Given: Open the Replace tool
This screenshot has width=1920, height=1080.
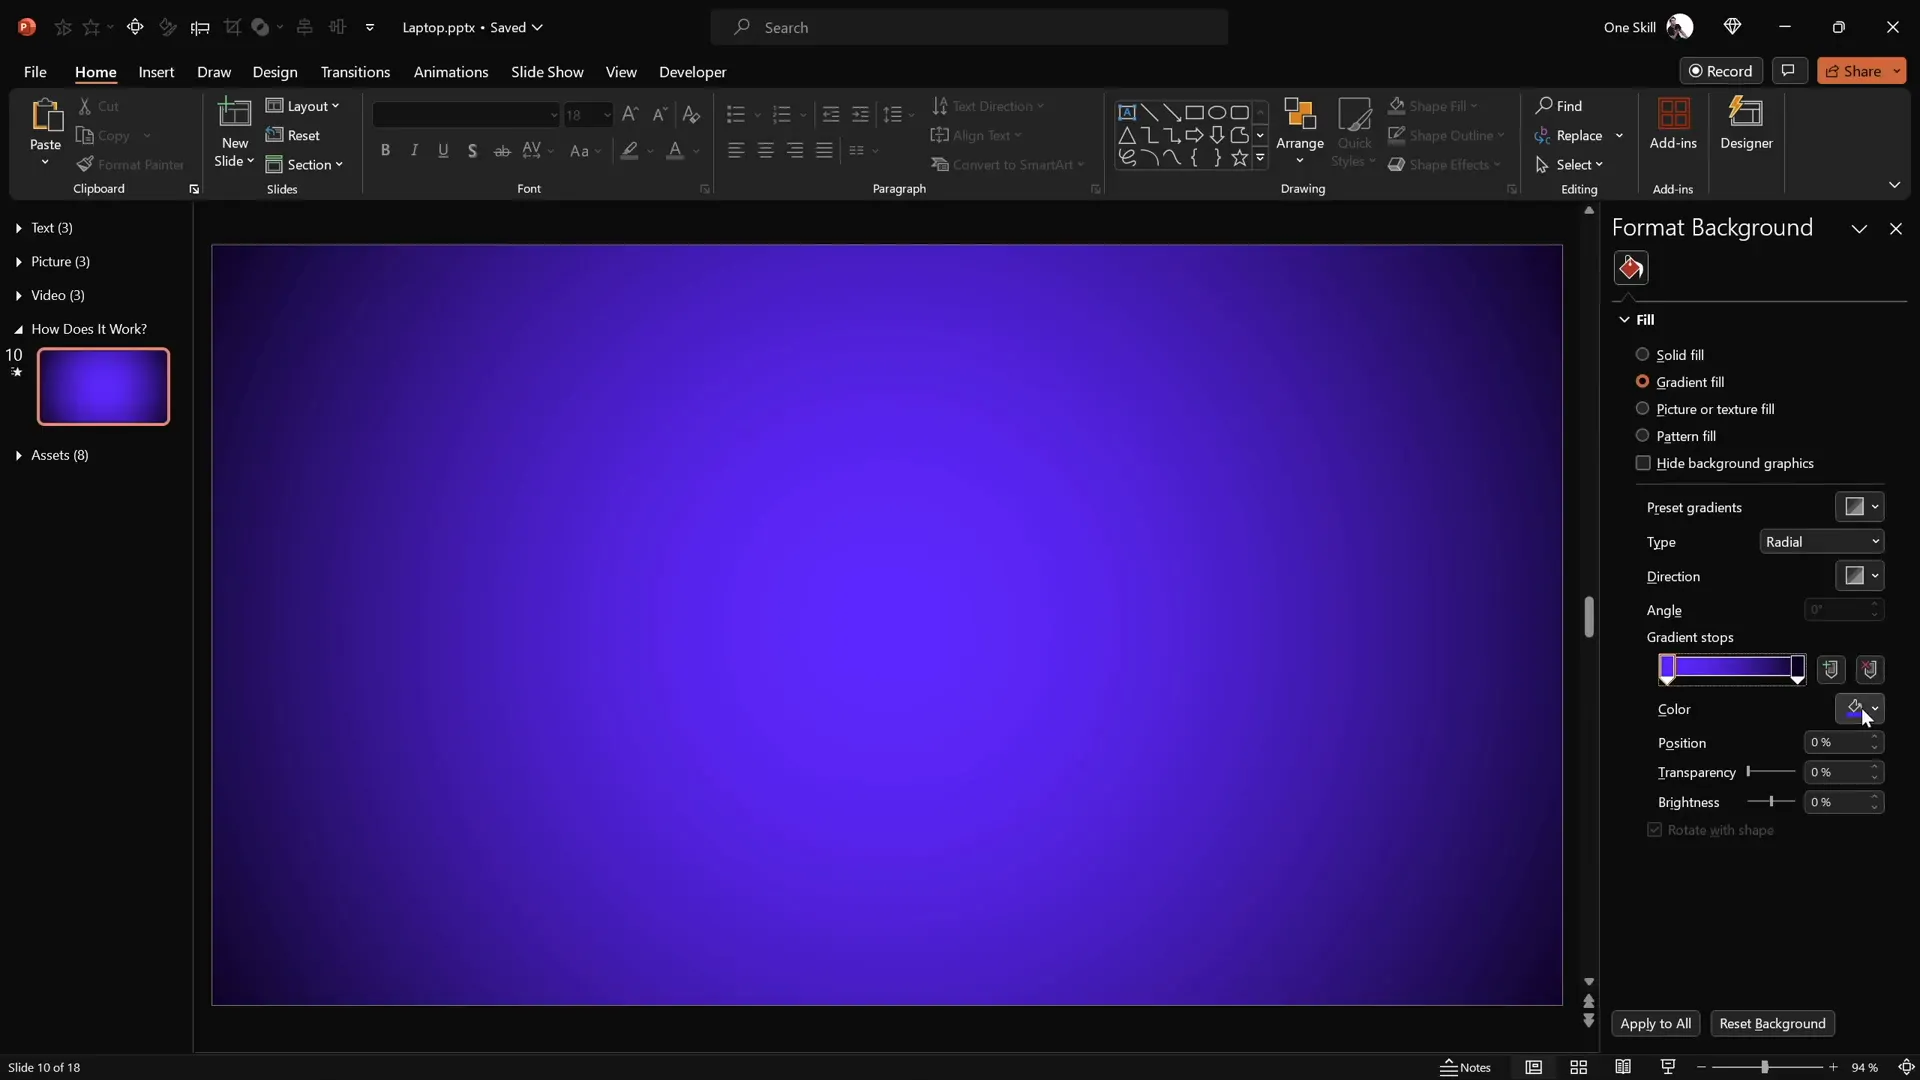Looking at the screenshot, I should [1577, 135].
